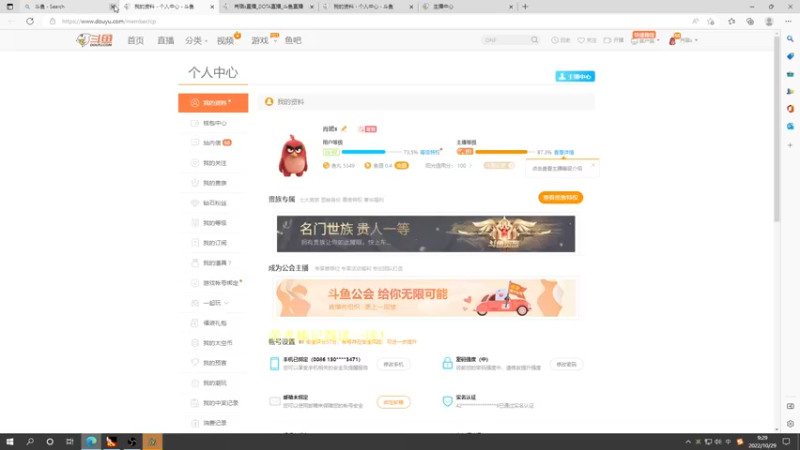Select 我的关注 in the sidebar
Viewport: 800px width, 450px height.
point(214,163)
